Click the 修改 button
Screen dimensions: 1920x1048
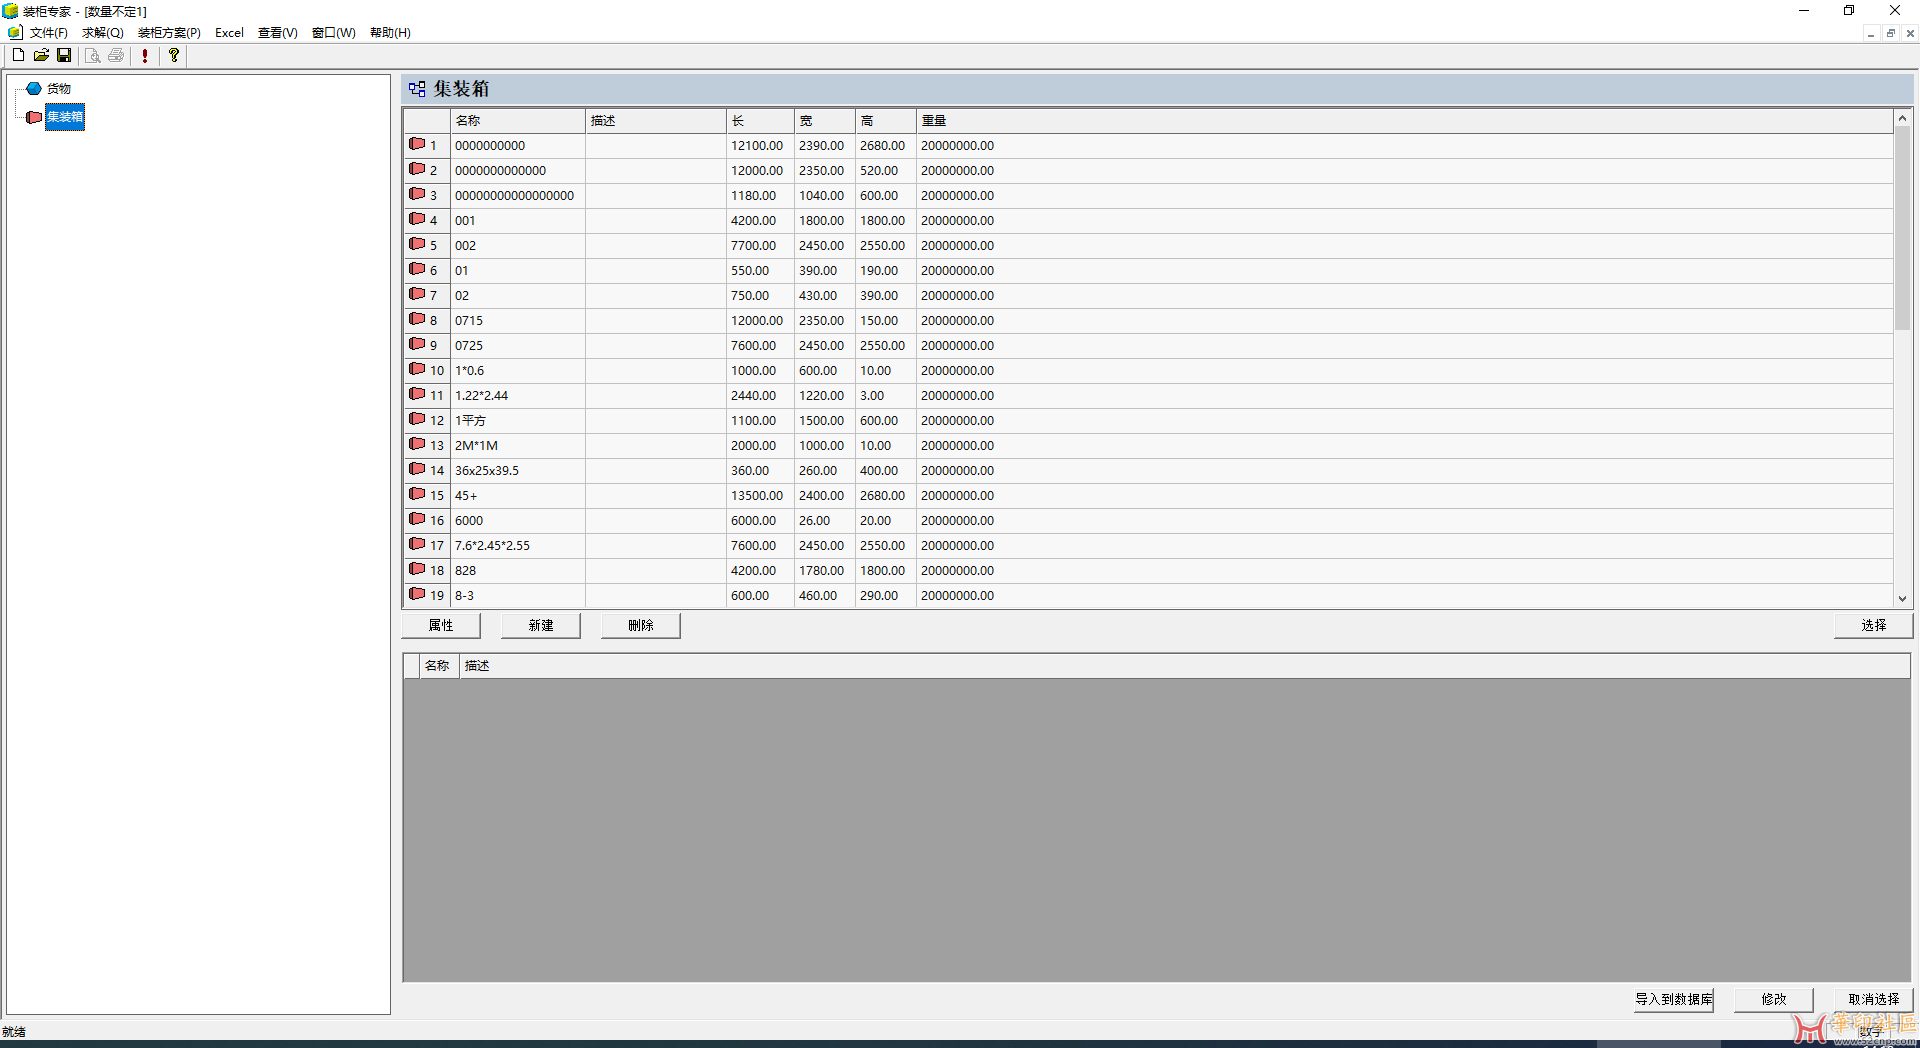[x=1774, y=1000]
